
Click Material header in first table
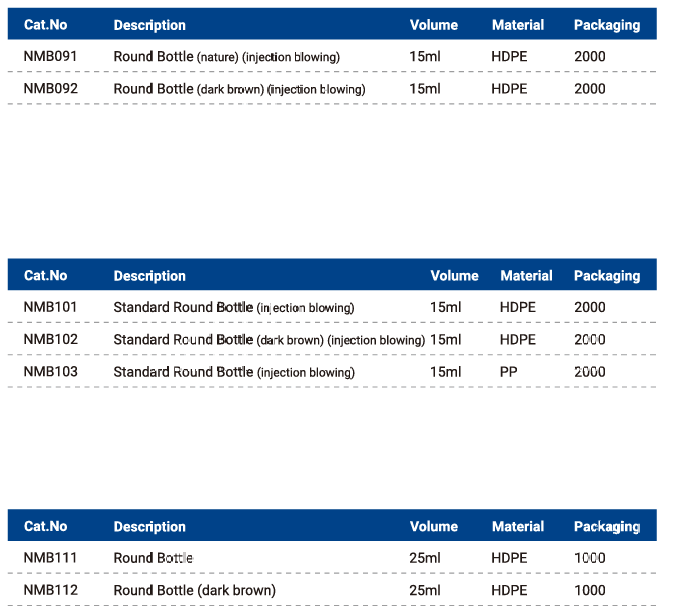(x=518, y=25)
